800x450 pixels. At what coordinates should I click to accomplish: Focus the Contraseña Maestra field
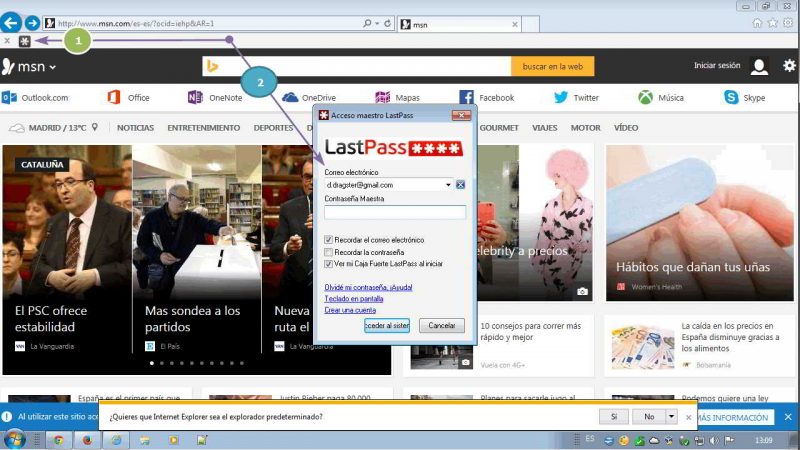[x=395, y=212]
